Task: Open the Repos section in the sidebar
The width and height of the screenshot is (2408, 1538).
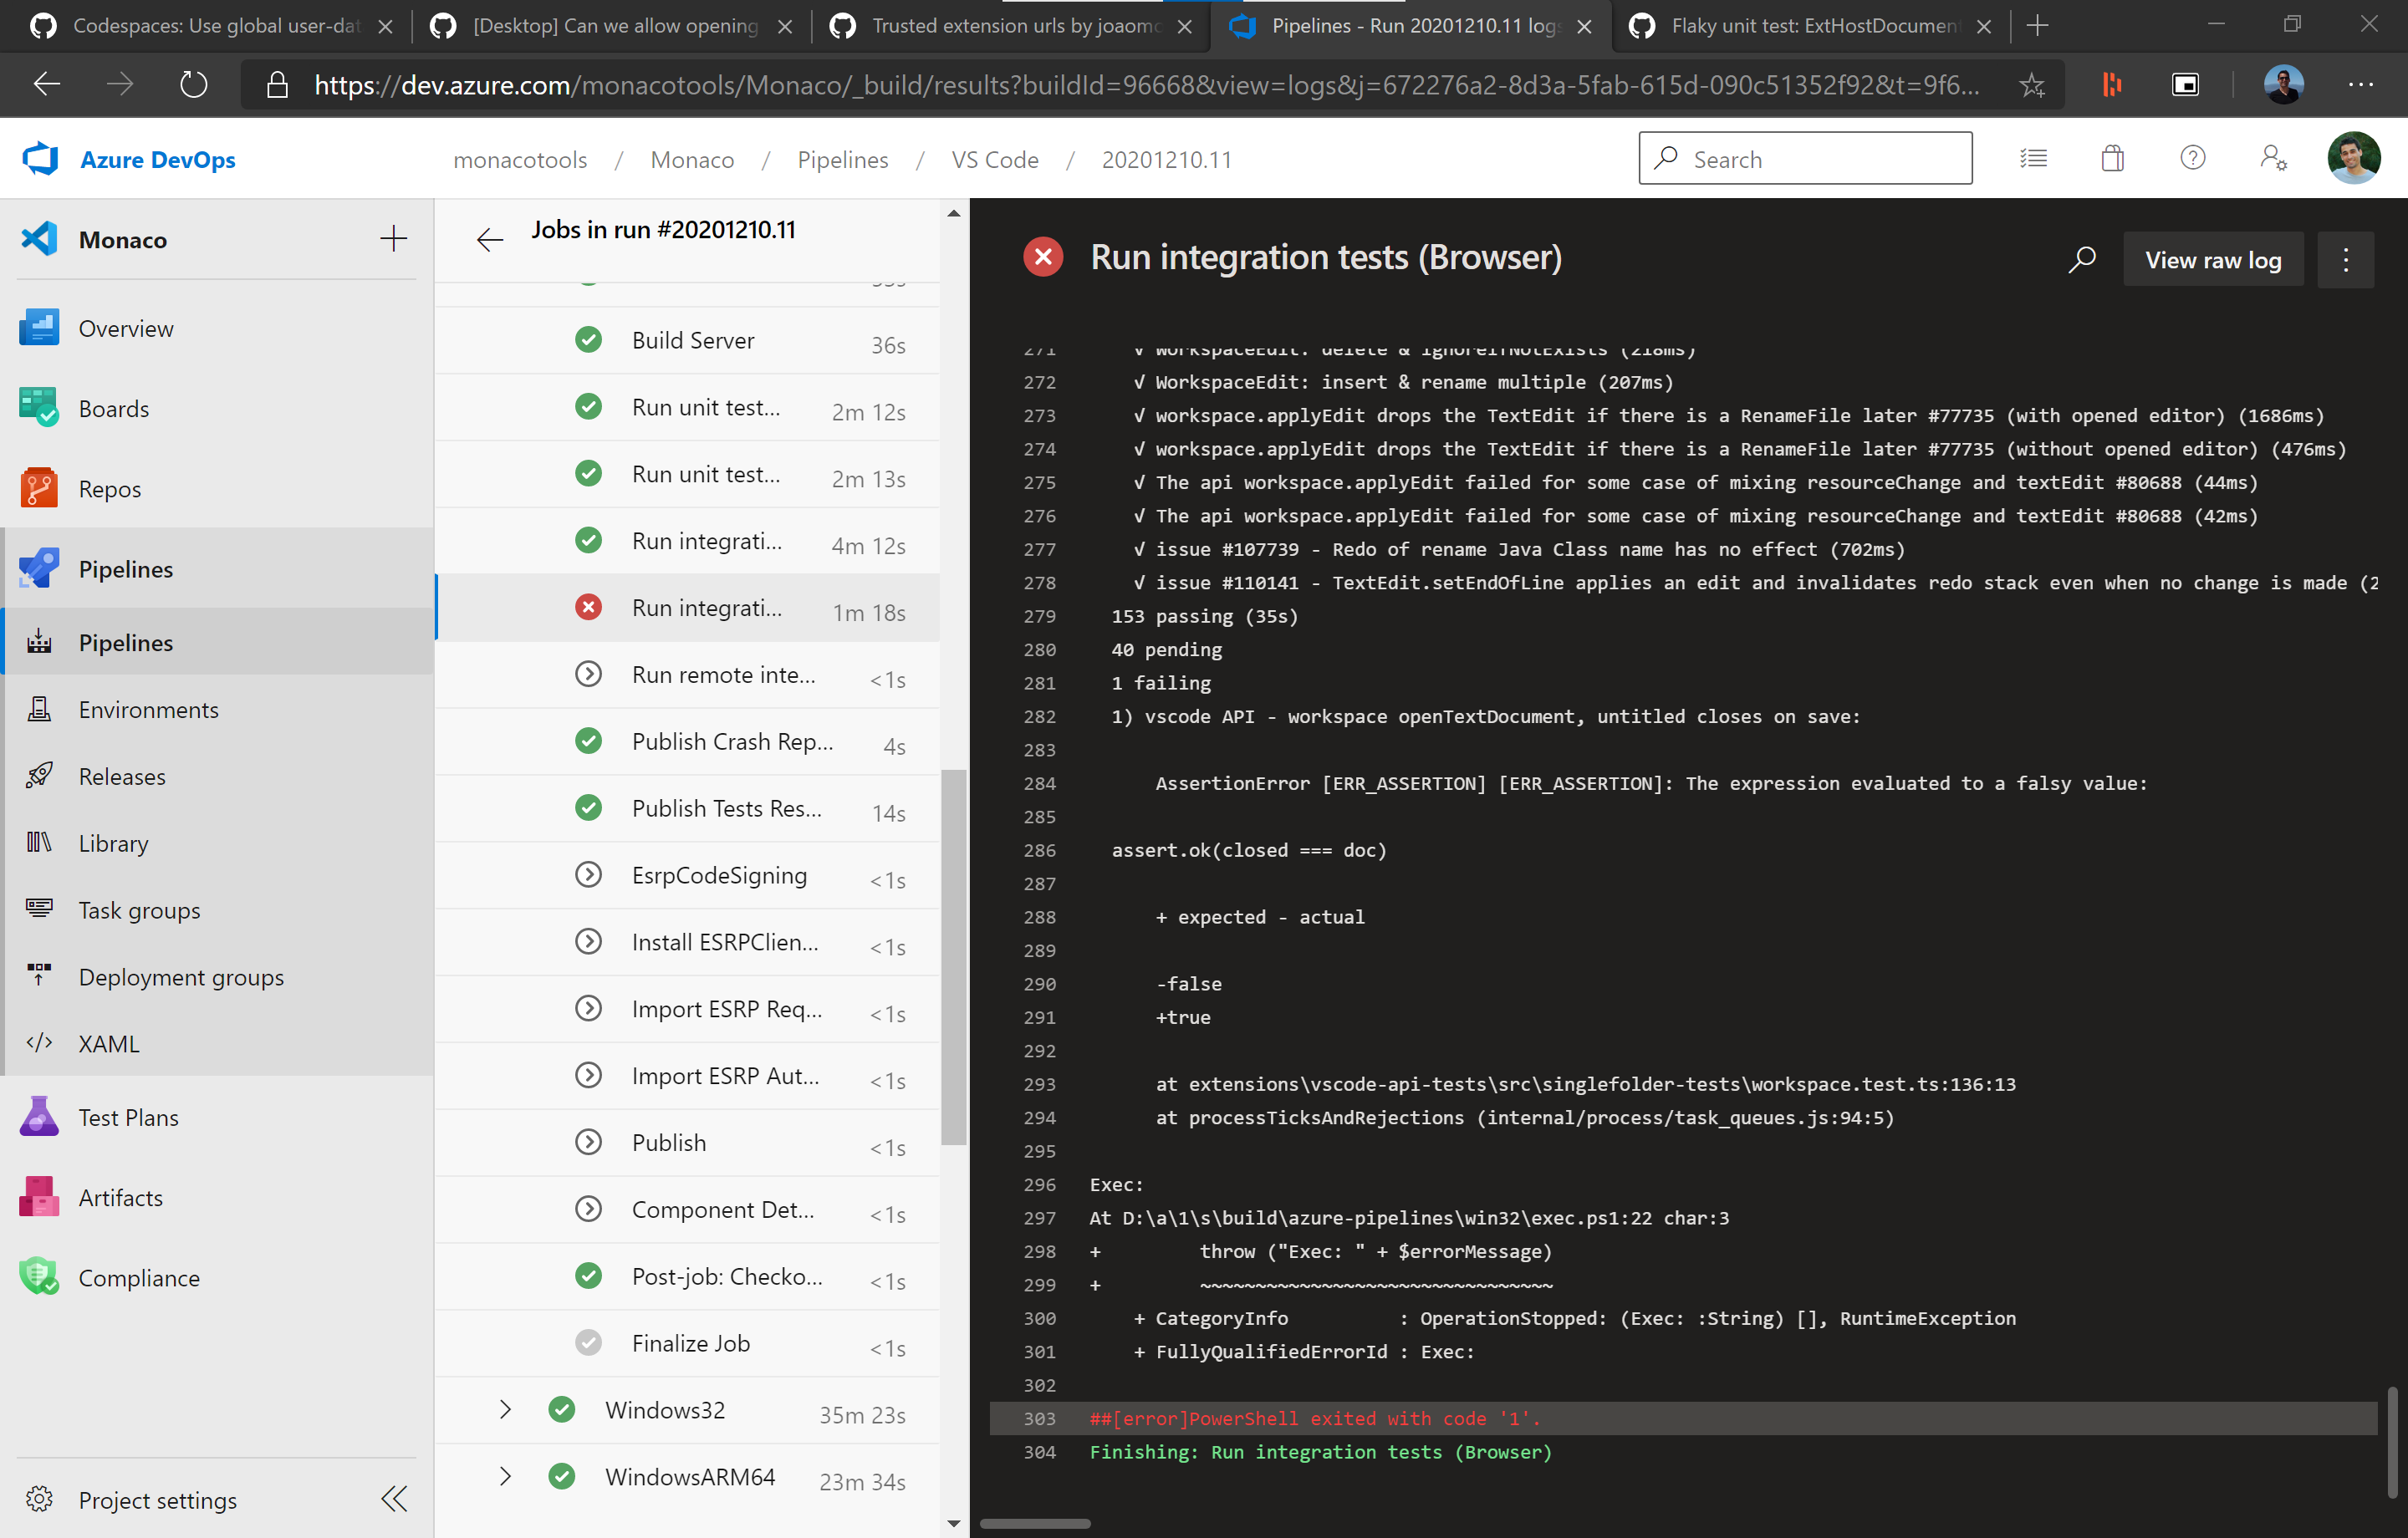Action: click(110, 489)
